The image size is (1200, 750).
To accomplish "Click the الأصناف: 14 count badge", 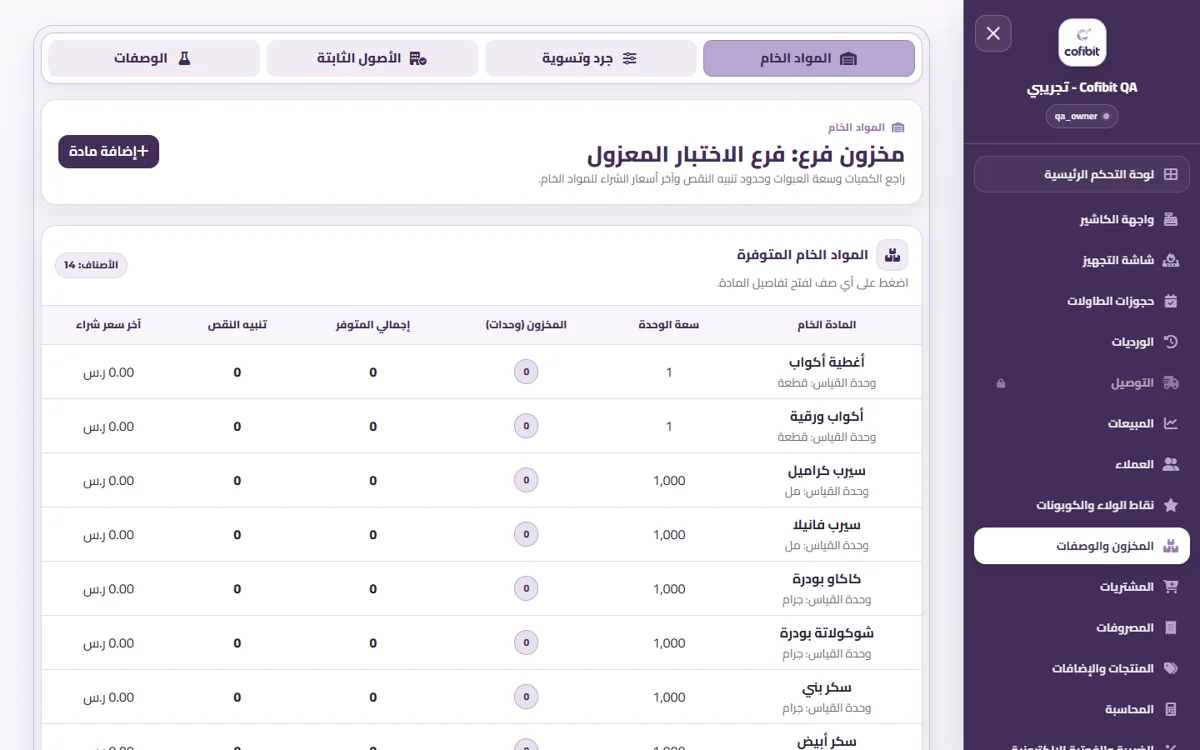I will point(91,265).
